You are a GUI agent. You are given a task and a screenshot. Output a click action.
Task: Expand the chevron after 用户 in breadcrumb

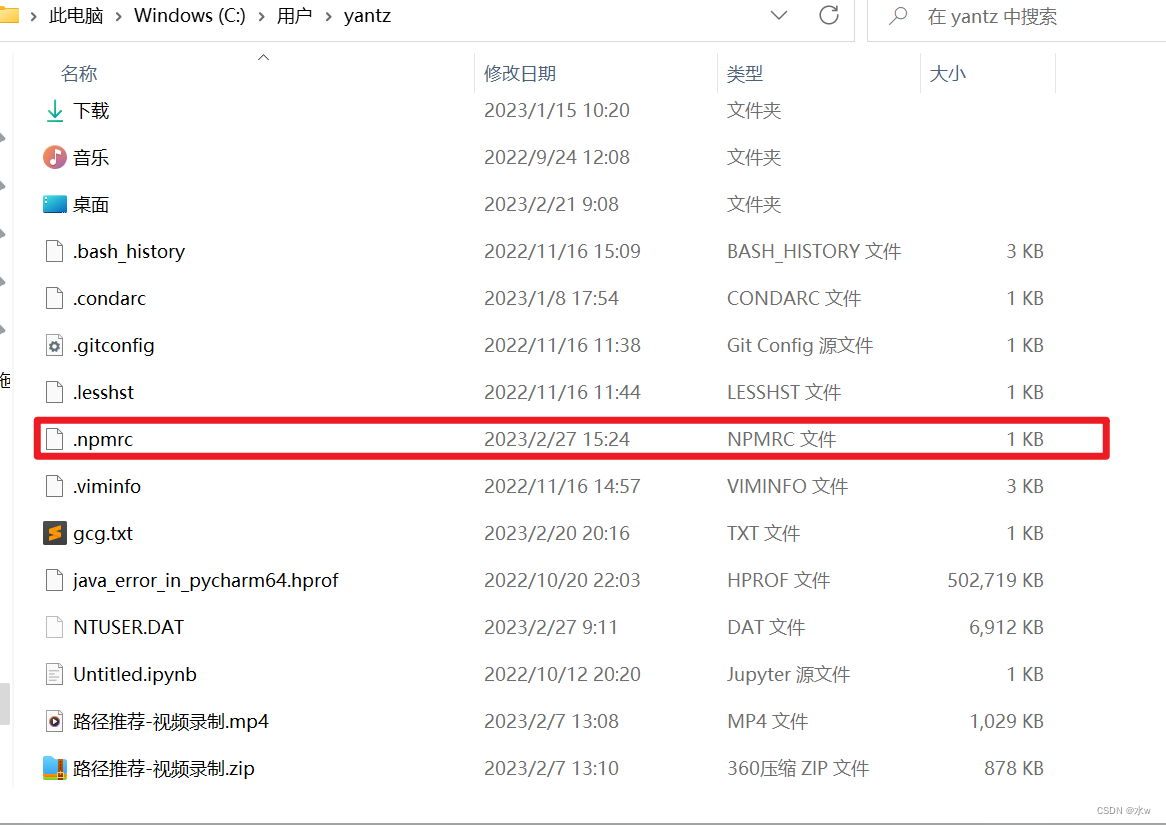[328, 16]
